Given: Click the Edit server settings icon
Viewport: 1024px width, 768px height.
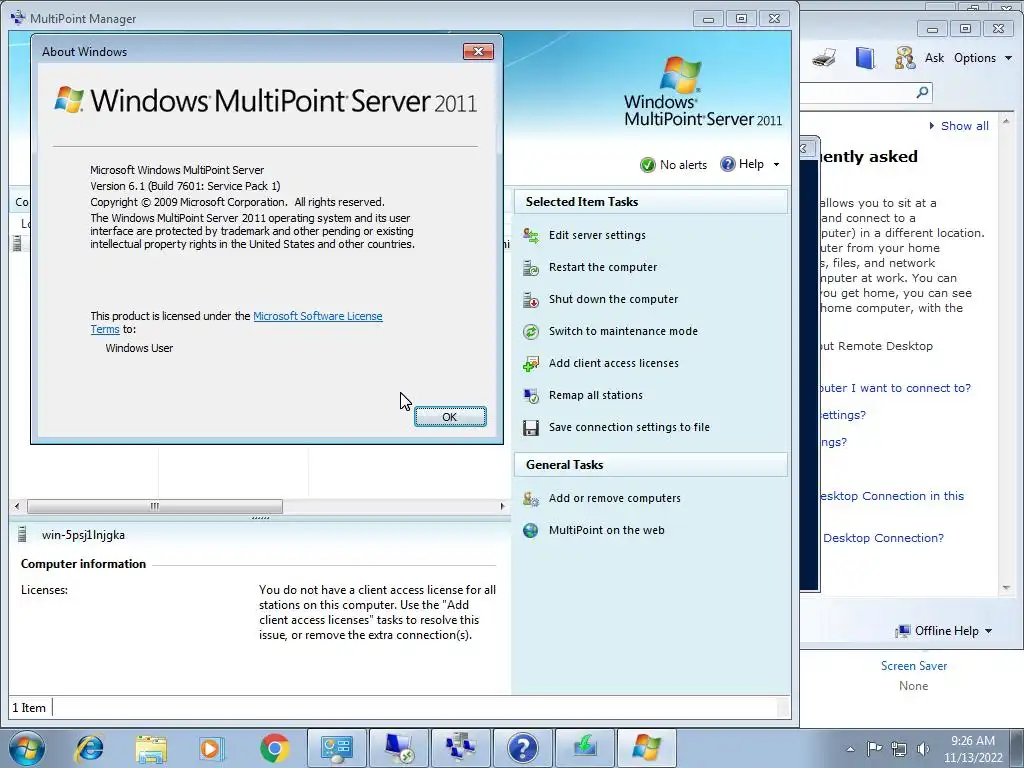Looking at the screenshot, I should [x=531, y=236].
